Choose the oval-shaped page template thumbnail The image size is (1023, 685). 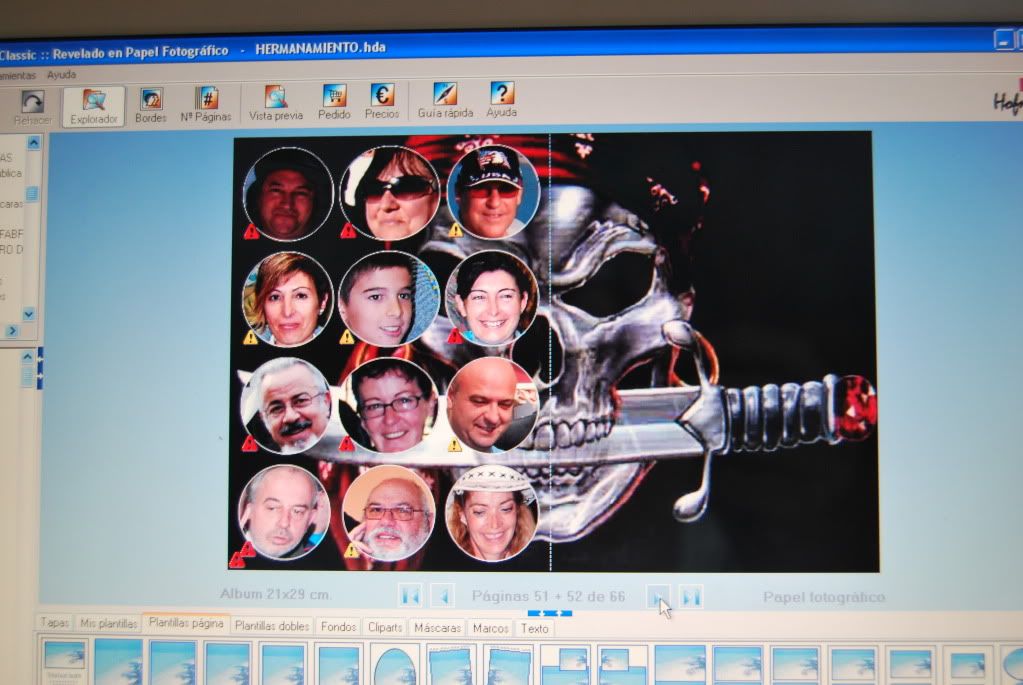[x=395, y=665]
